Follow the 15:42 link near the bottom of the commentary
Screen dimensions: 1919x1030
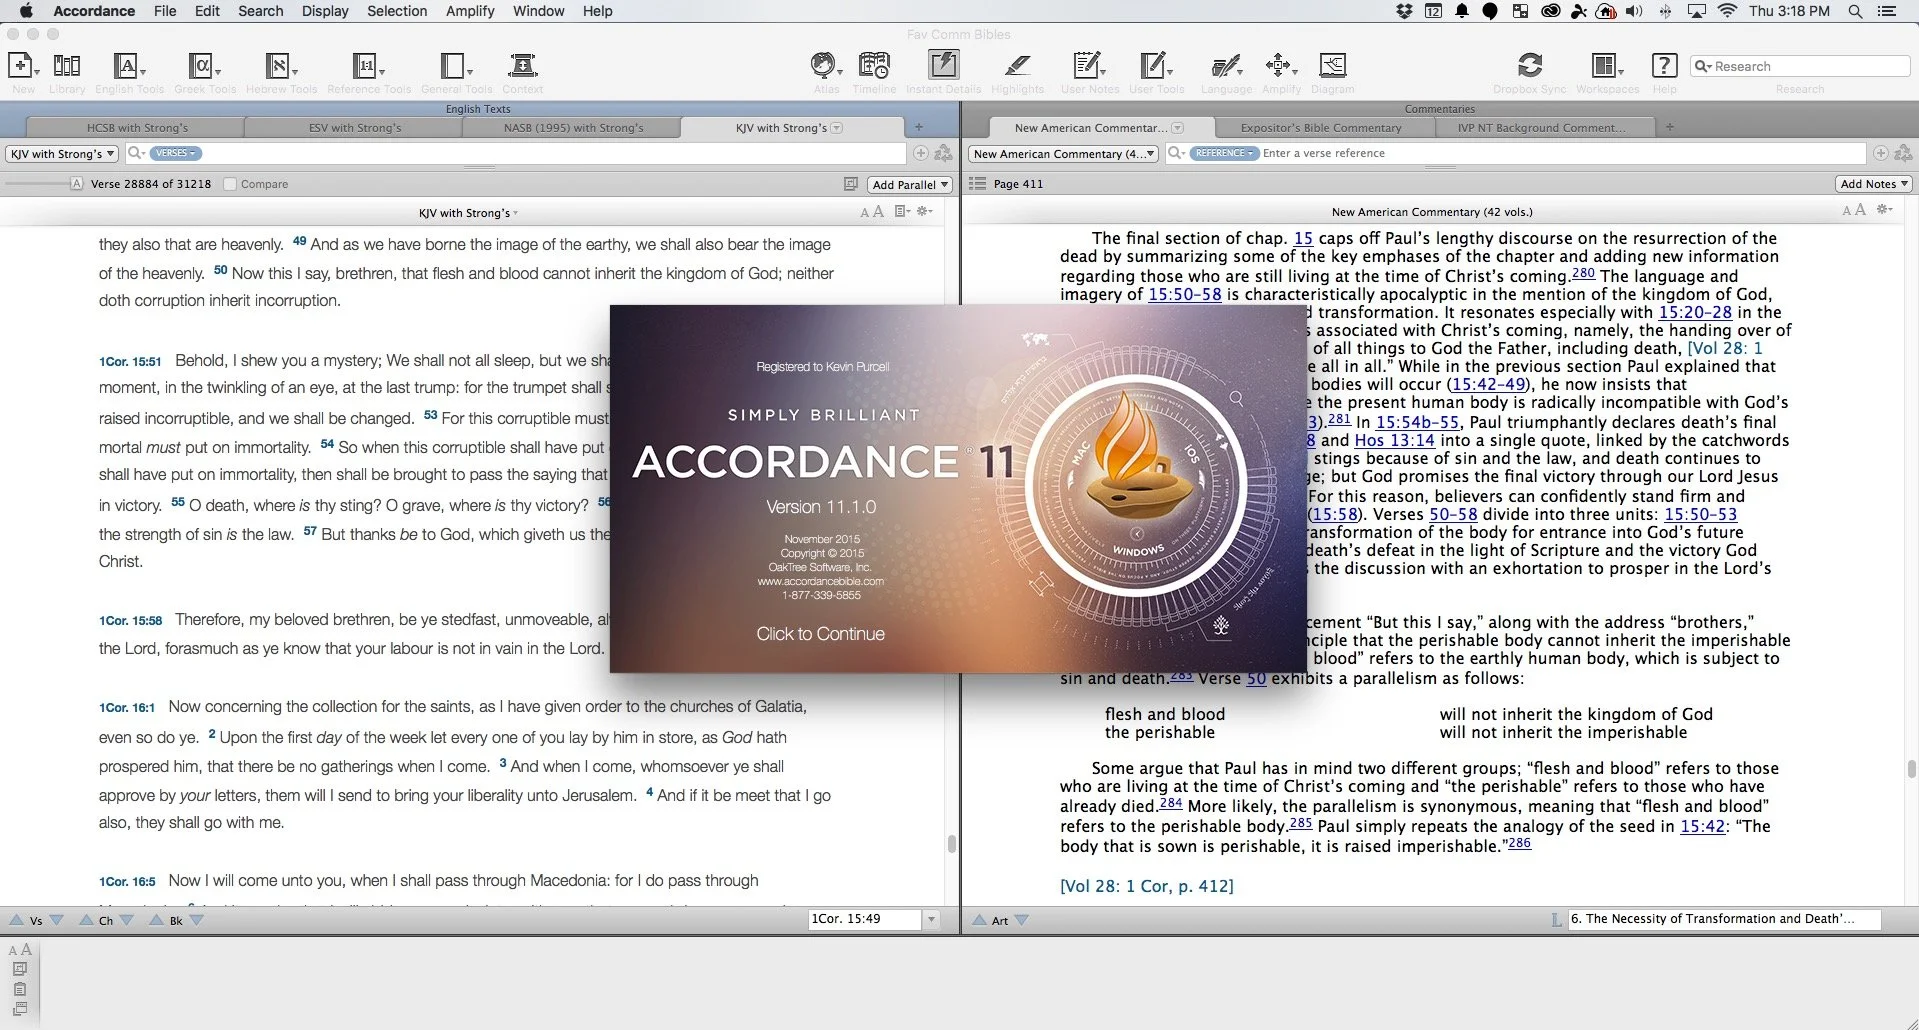pyautogui.click(x=1702, y=826)
